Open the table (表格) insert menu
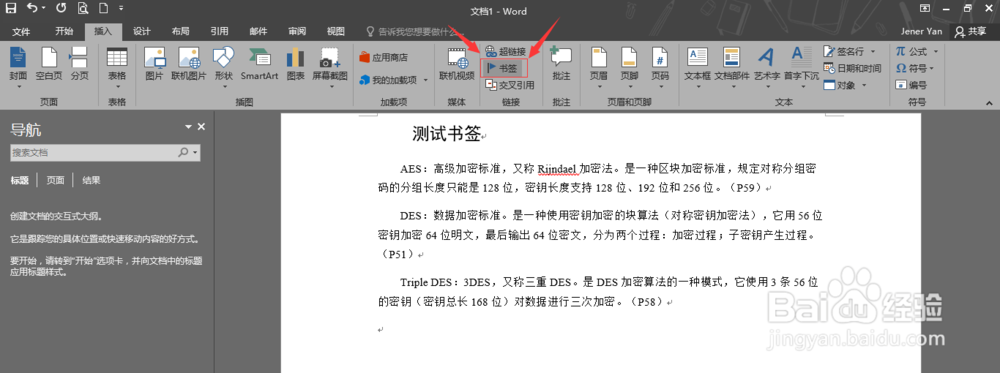1000x373 pixels. pyautogui.click(x=117, y=66)
